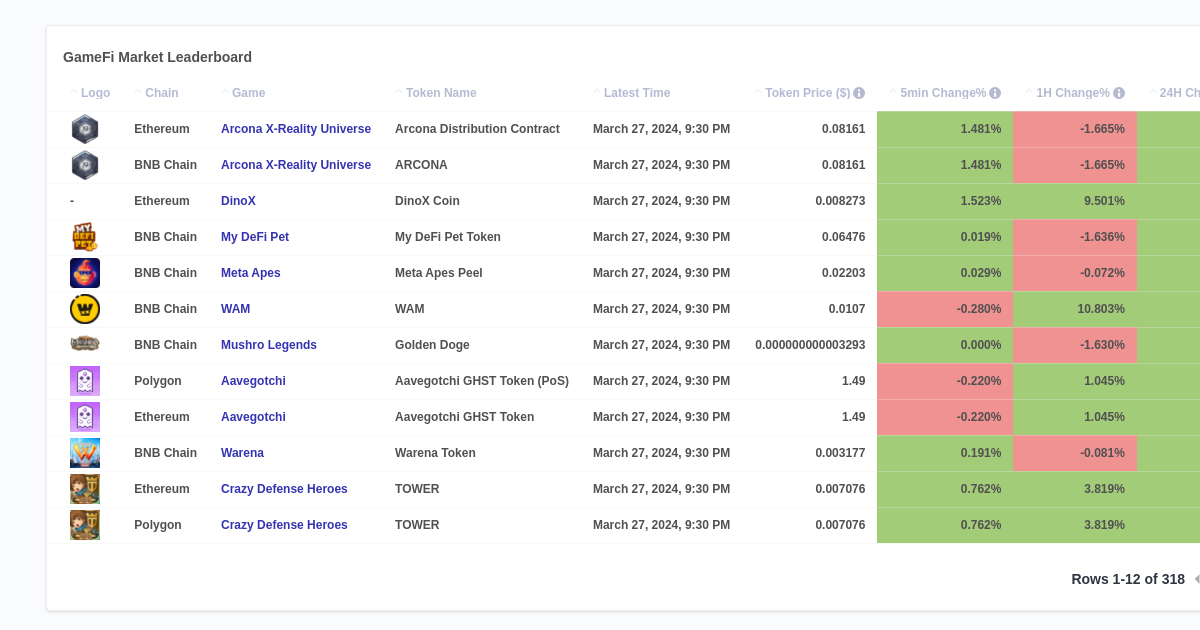This screenshot has height=630, width=1200.
Task: Select the WAM token logo
Action: tap(84, 308)
